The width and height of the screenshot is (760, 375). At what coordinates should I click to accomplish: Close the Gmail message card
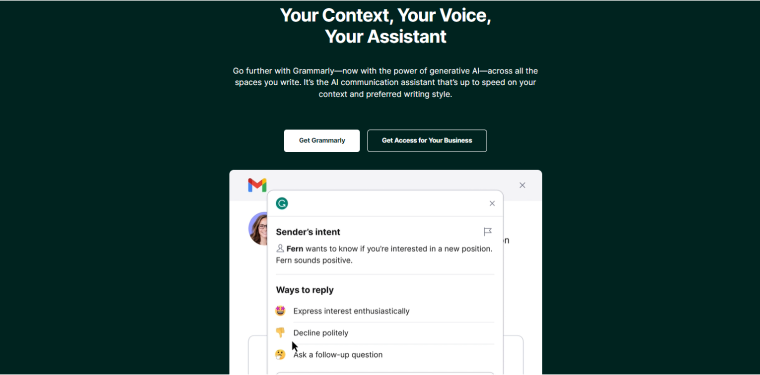(x=522, y=185)
